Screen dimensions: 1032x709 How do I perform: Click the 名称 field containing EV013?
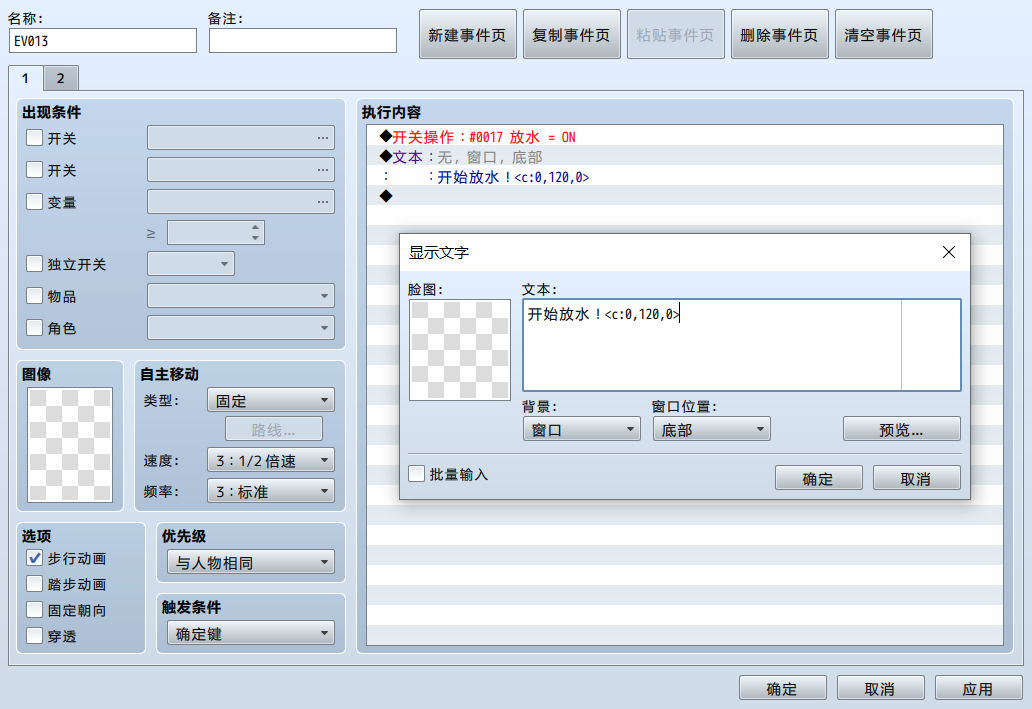coord(103,41)
